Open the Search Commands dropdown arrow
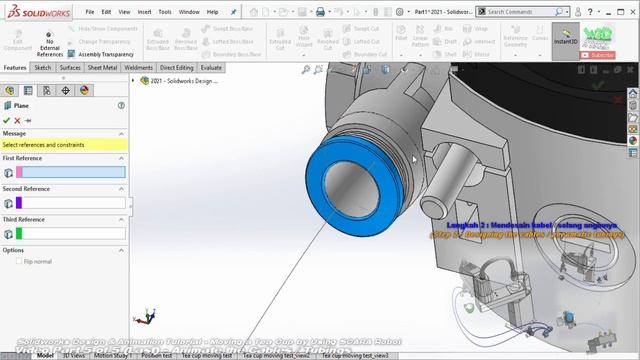Screen dimensions: 640x360 coord(567,12)
